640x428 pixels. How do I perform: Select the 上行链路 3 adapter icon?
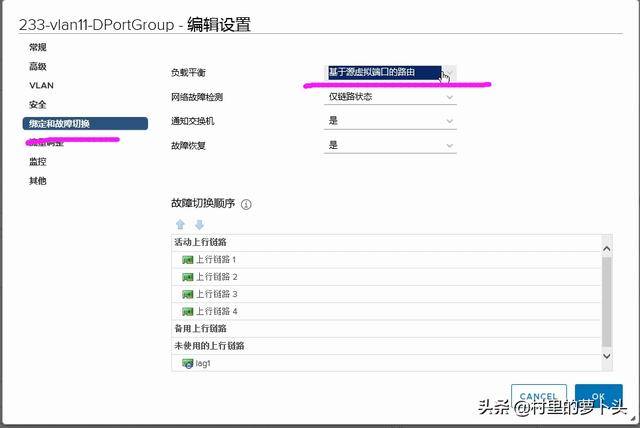coord(187,294)
